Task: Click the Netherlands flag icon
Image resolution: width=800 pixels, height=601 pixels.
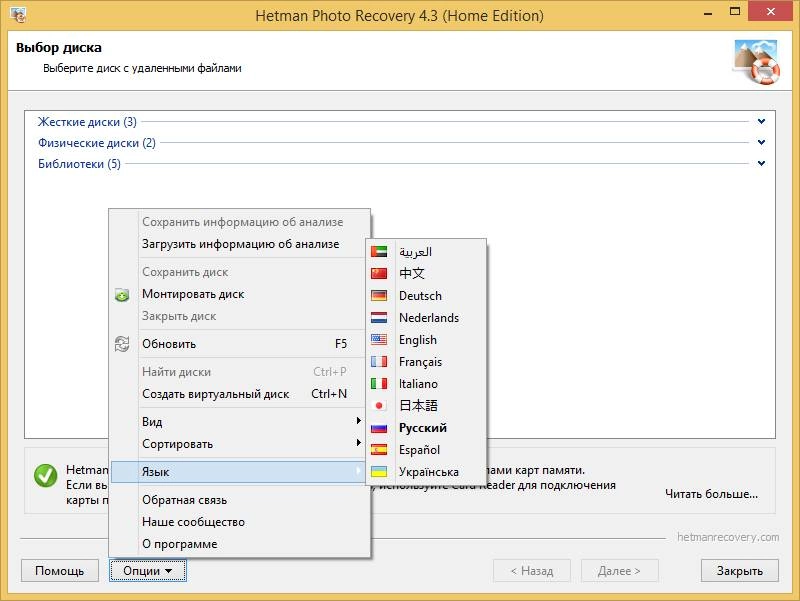Action: [x=379, y=317]
